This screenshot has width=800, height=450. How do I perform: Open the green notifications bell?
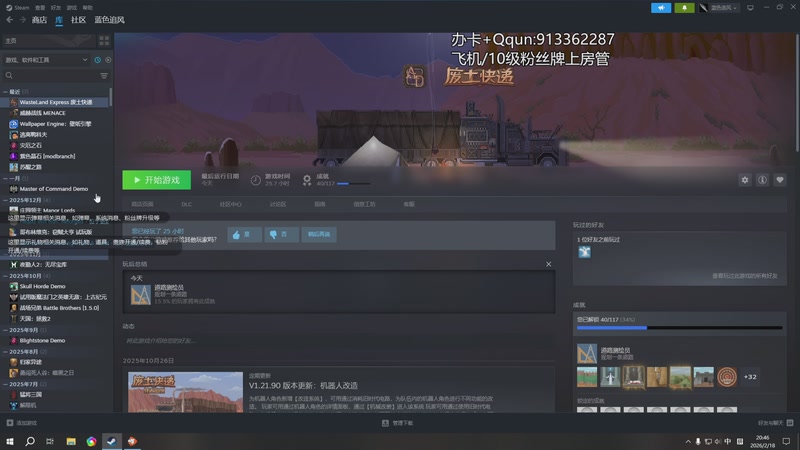point(684,8)
